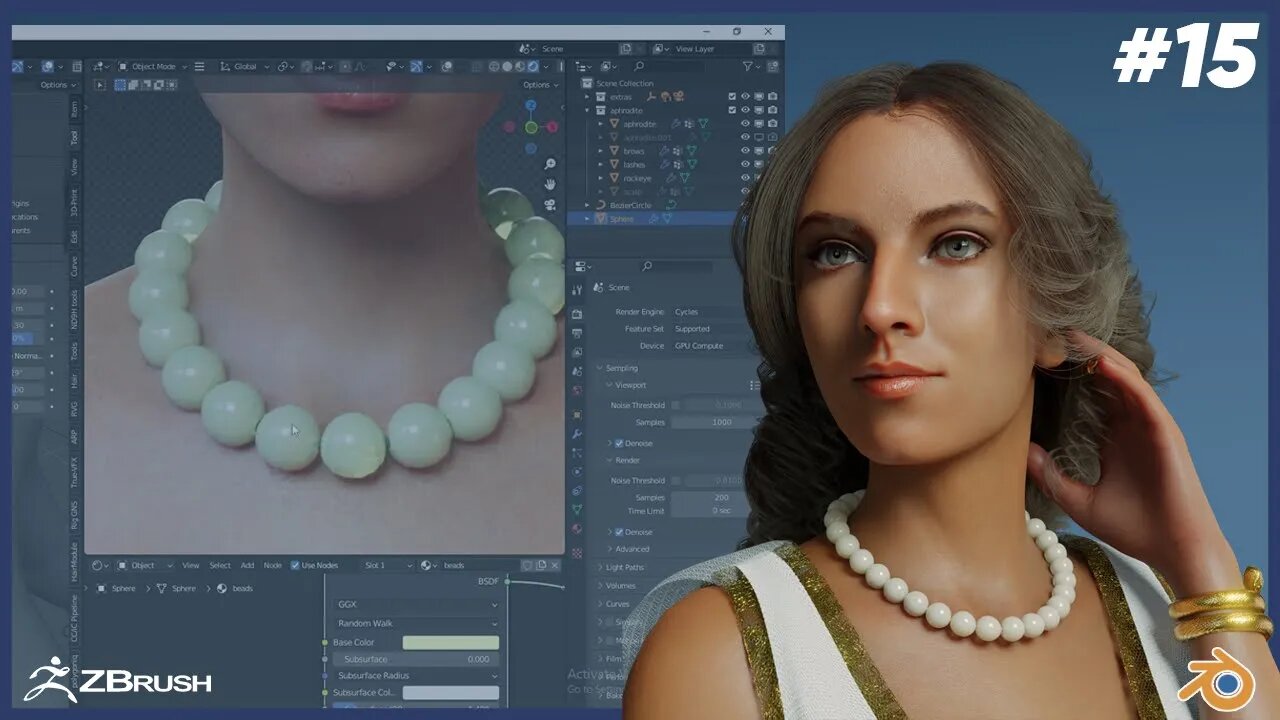Open the Node menu in node editor

click(272, 565)
